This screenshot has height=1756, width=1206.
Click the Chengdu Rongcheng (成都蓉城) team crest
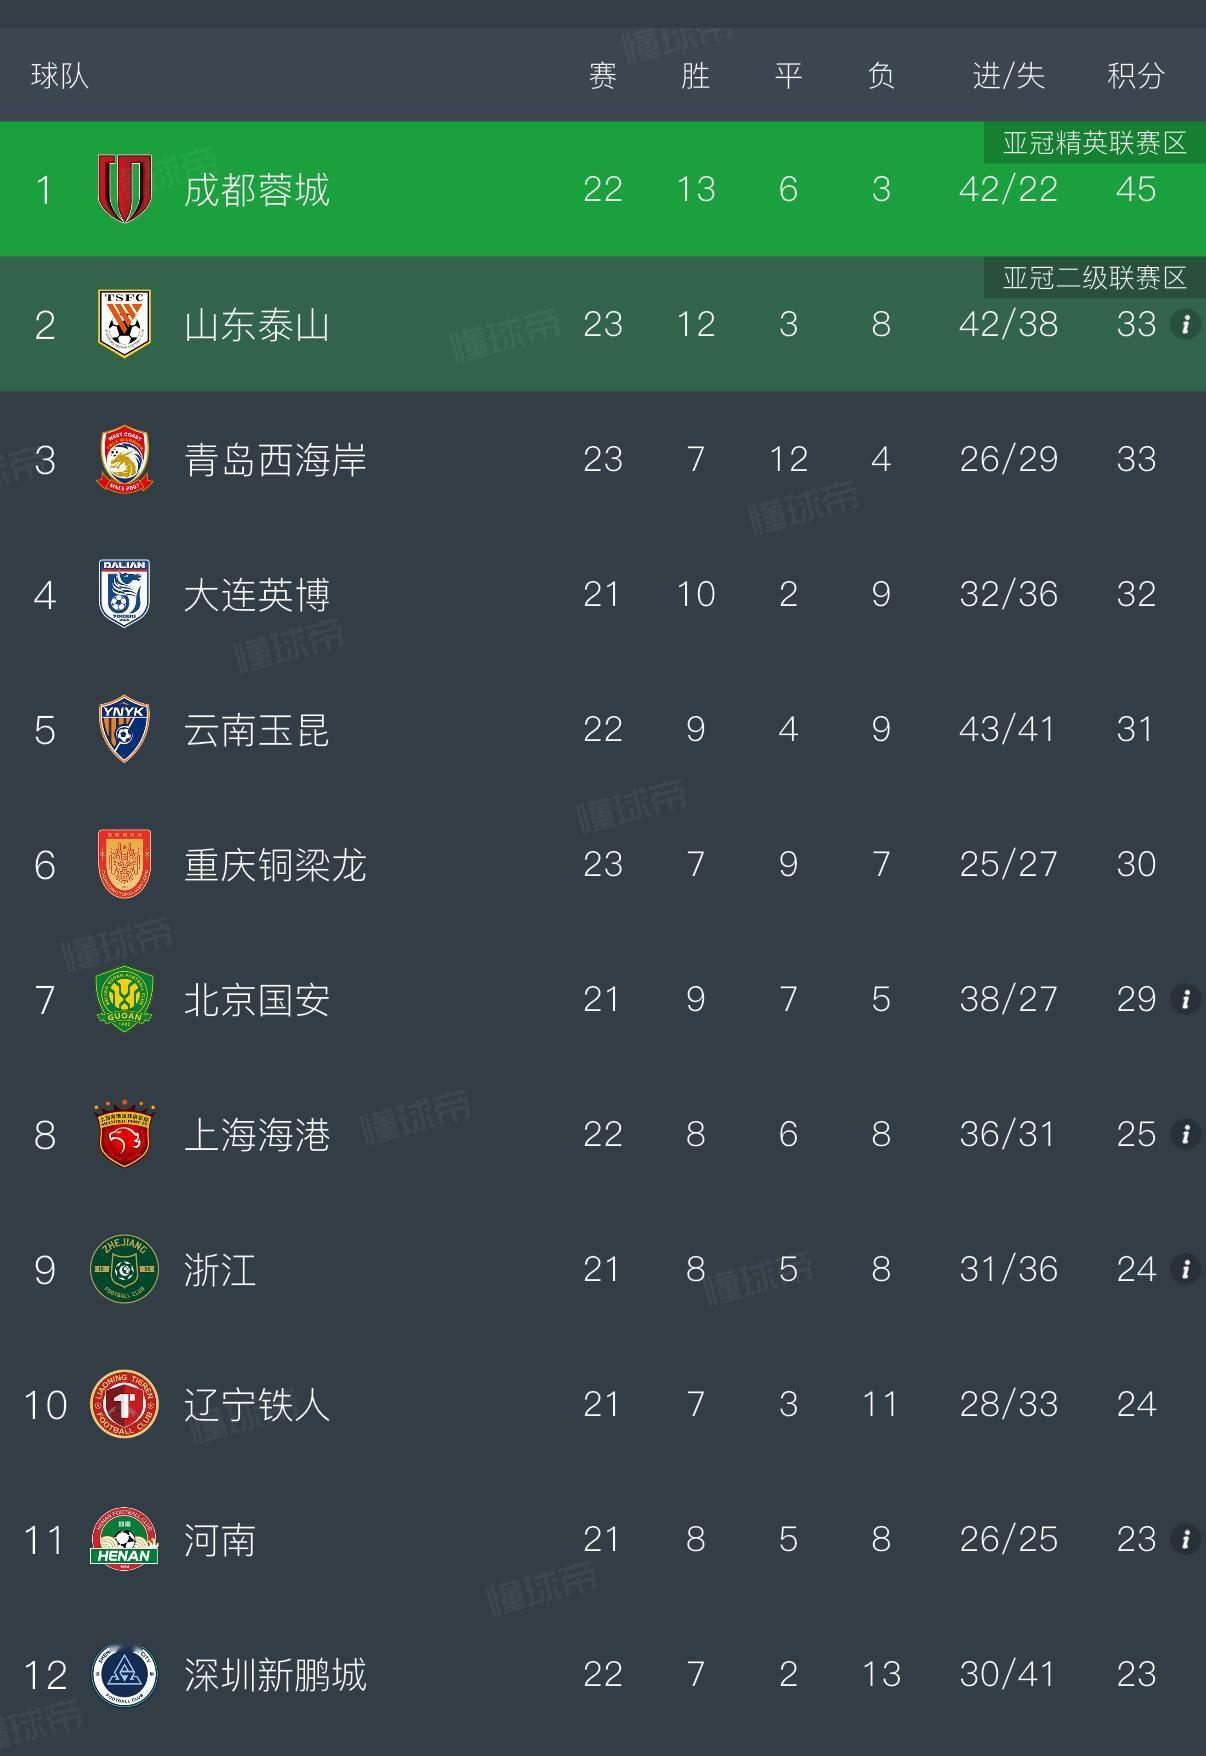(124, 189)
